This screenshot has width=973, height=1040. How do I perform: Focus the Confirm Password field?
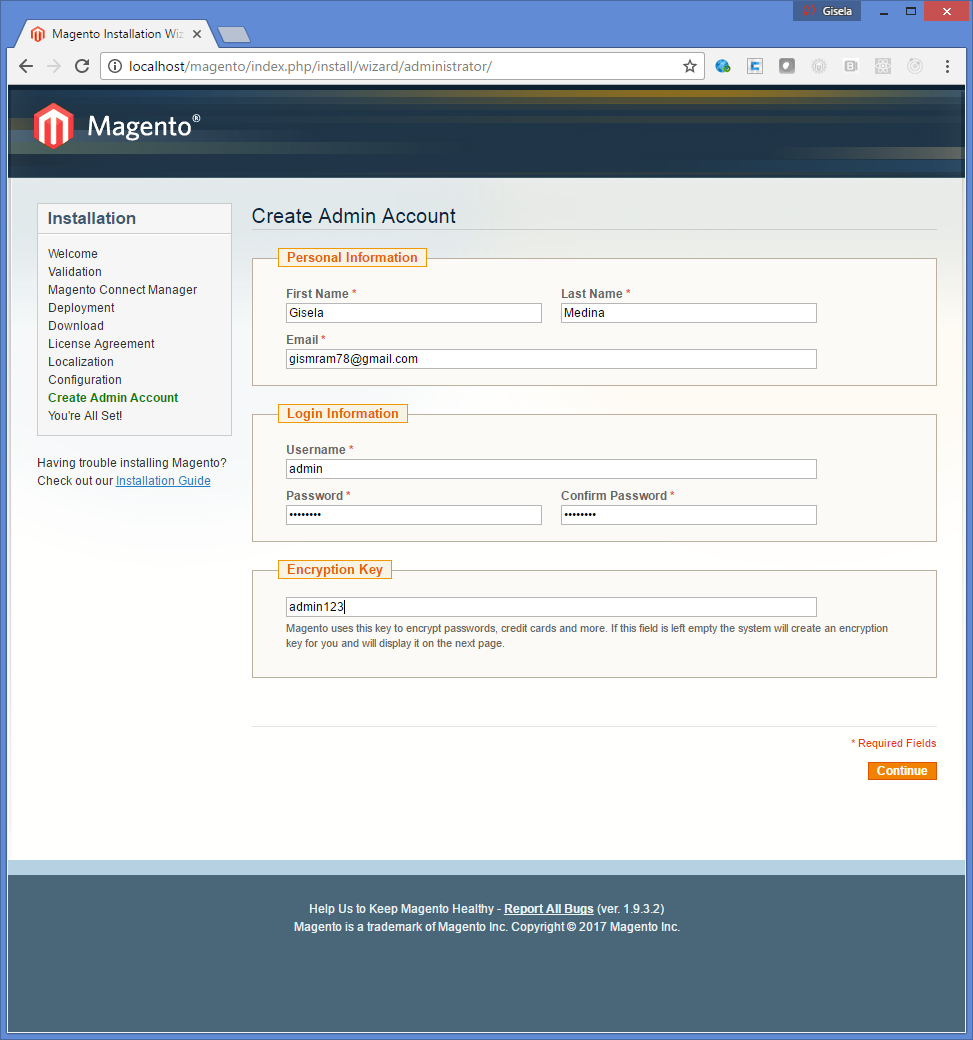tap(688, 515)
